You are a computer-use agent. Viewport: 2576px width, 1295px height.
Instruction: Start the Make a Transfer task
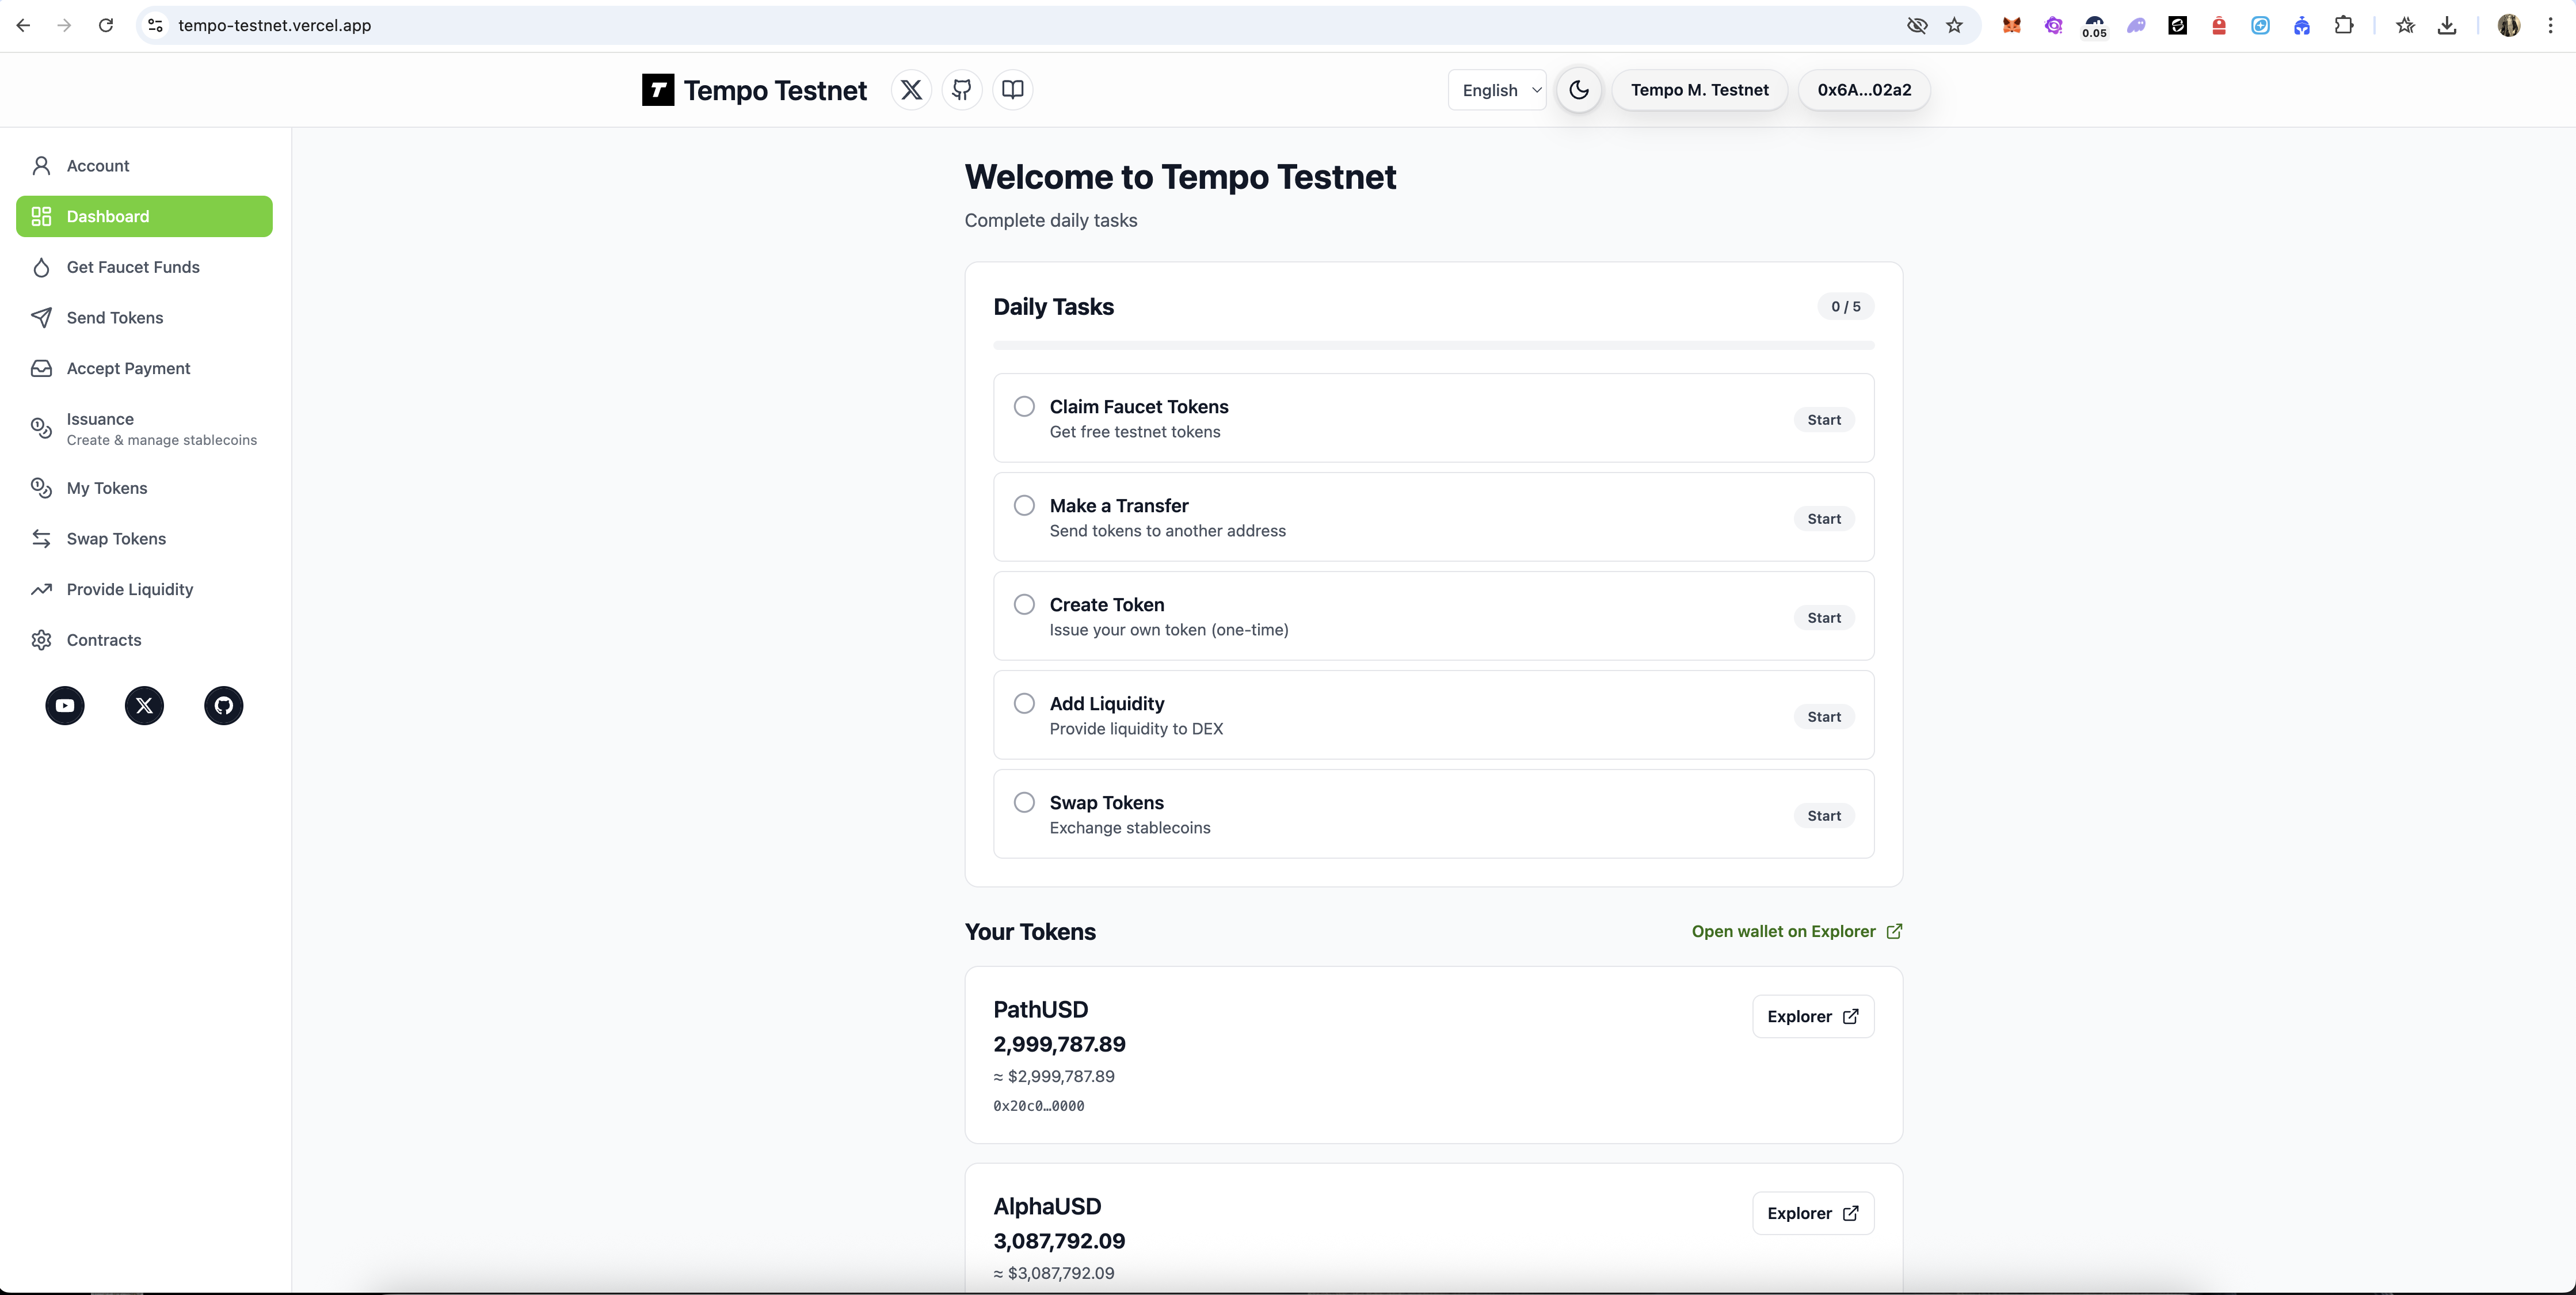[x=1824, y=519]
